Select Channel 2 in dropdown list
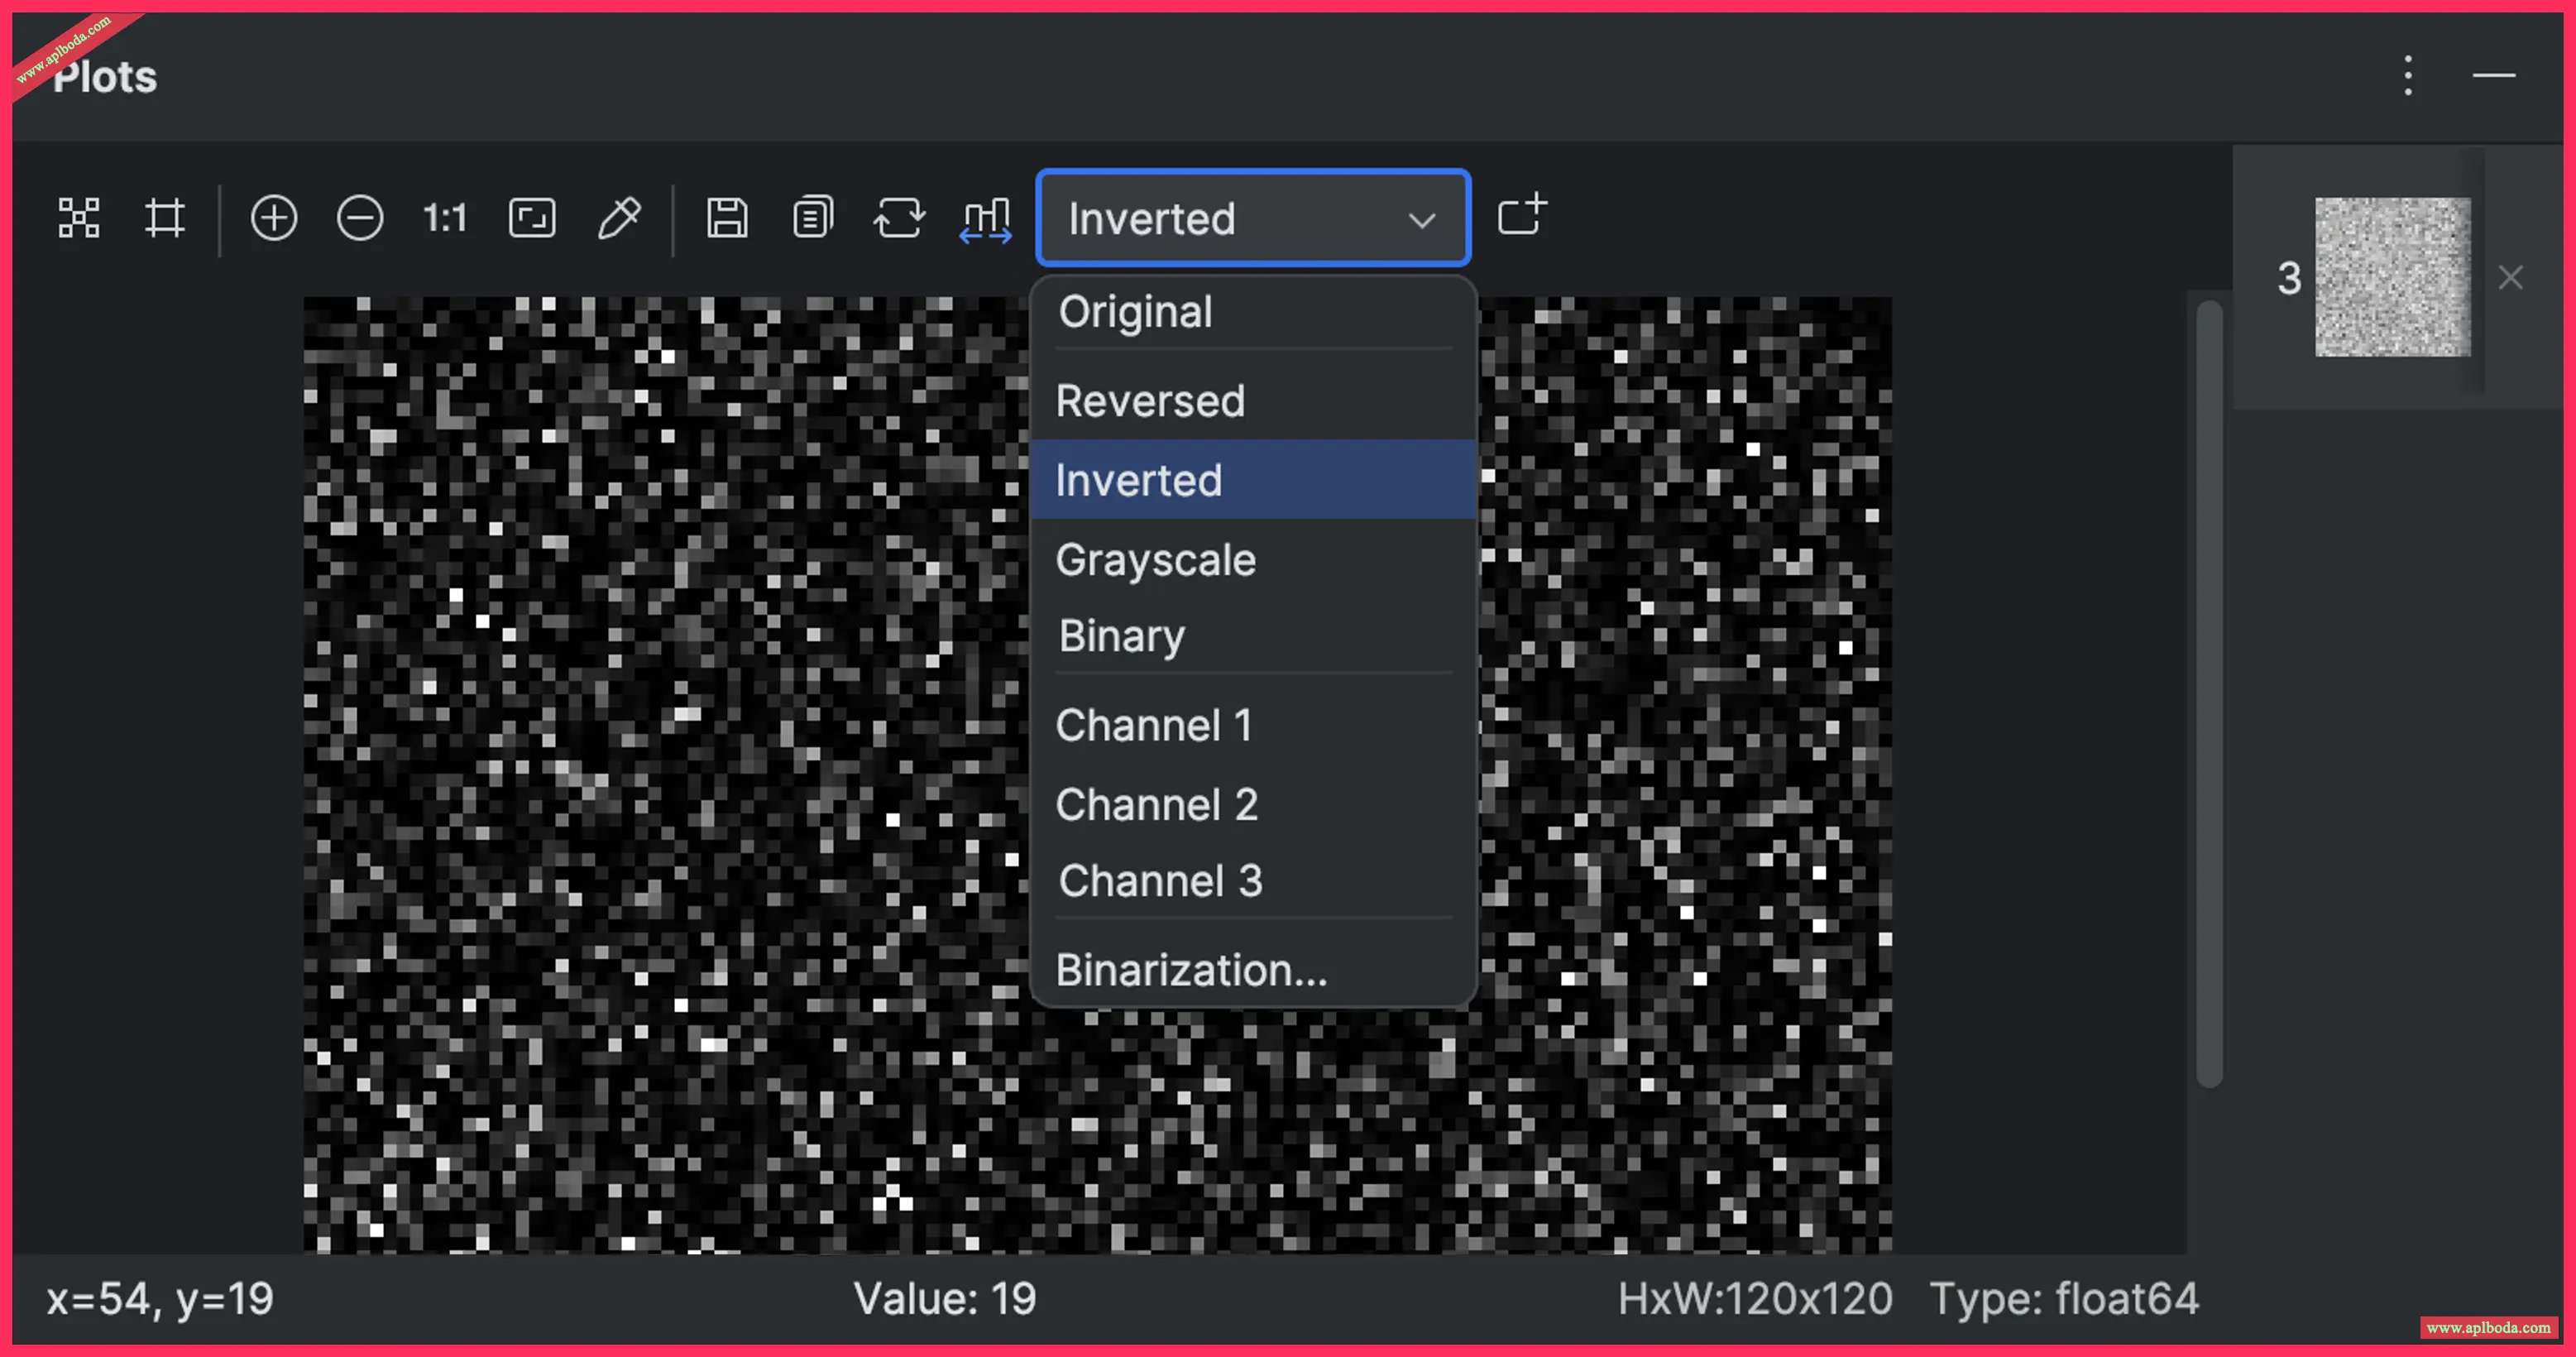Viewport: 2576px width, 1357px height. pos(1156,804)
